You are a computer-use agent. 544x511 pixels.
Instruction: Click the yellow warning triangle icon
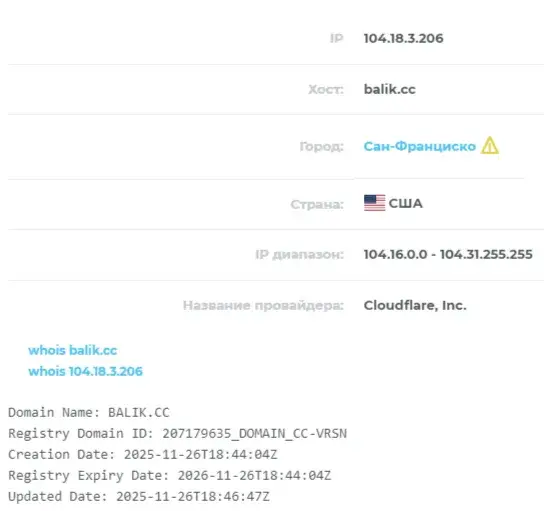click(490, 145)
